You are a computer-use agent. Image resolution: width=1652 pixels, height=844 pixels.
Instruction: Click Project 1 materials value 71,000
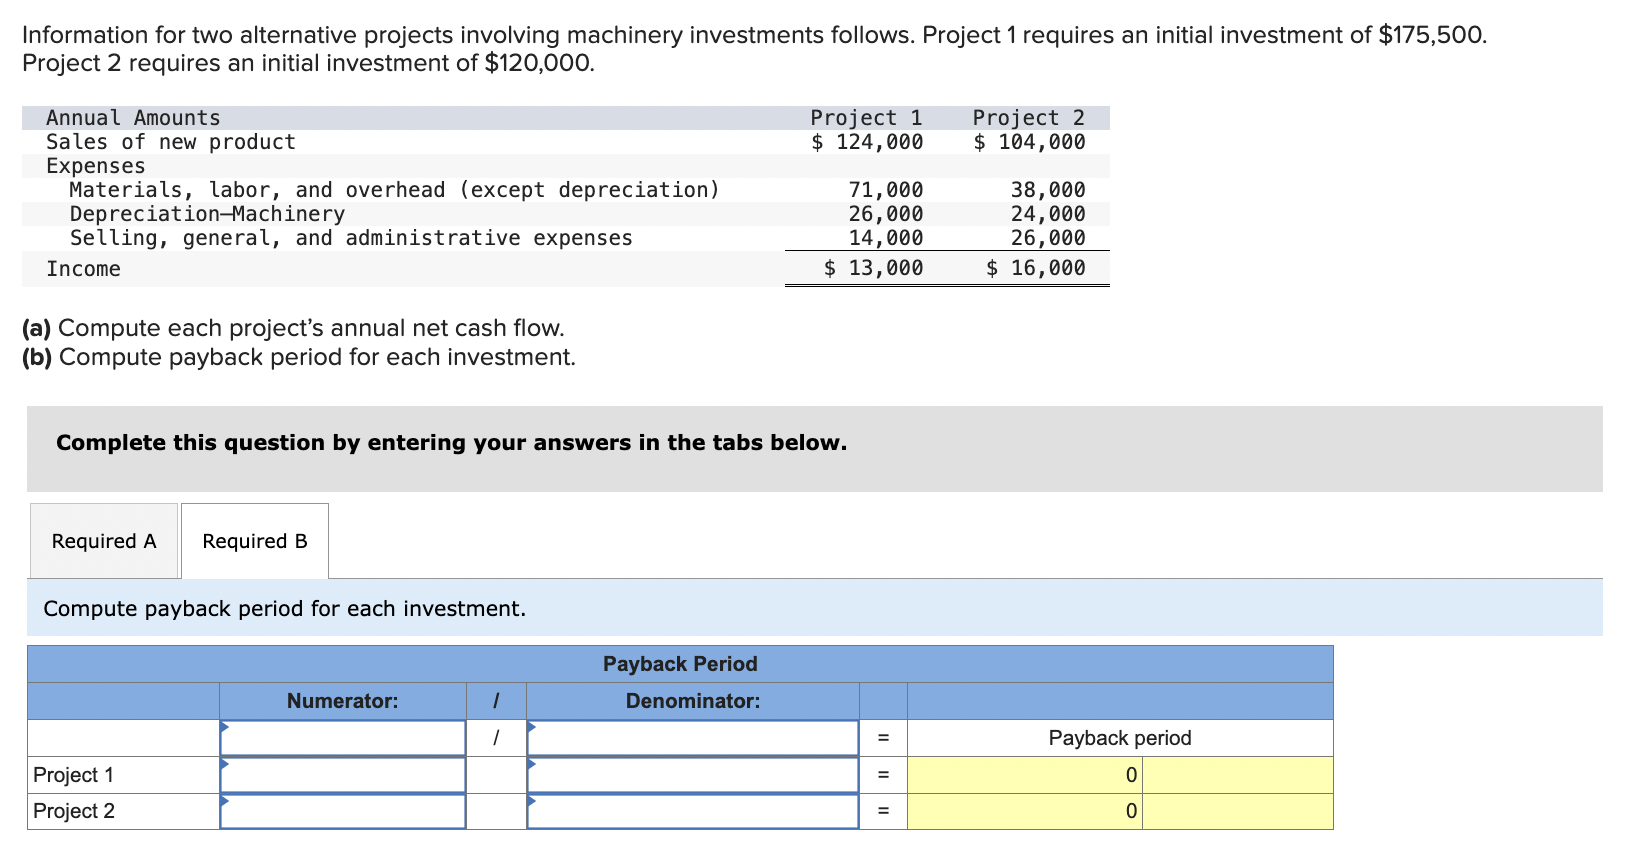(x=886, y=190)
